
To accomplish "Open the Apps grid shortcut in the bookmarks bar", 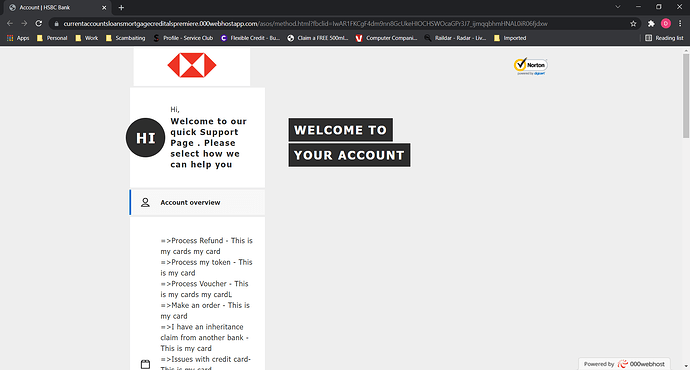I will click(x=18, y=38).
